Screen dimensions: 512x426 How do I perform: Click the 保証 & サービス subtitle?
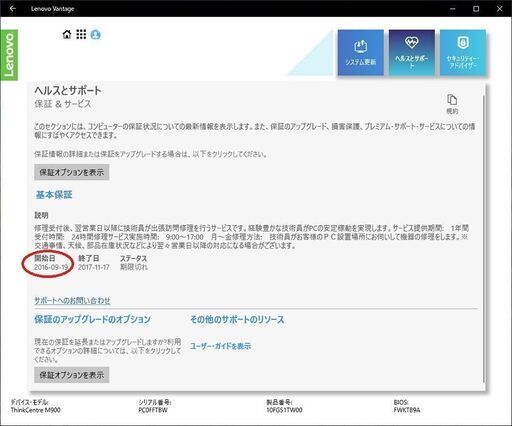click(63, 104)
